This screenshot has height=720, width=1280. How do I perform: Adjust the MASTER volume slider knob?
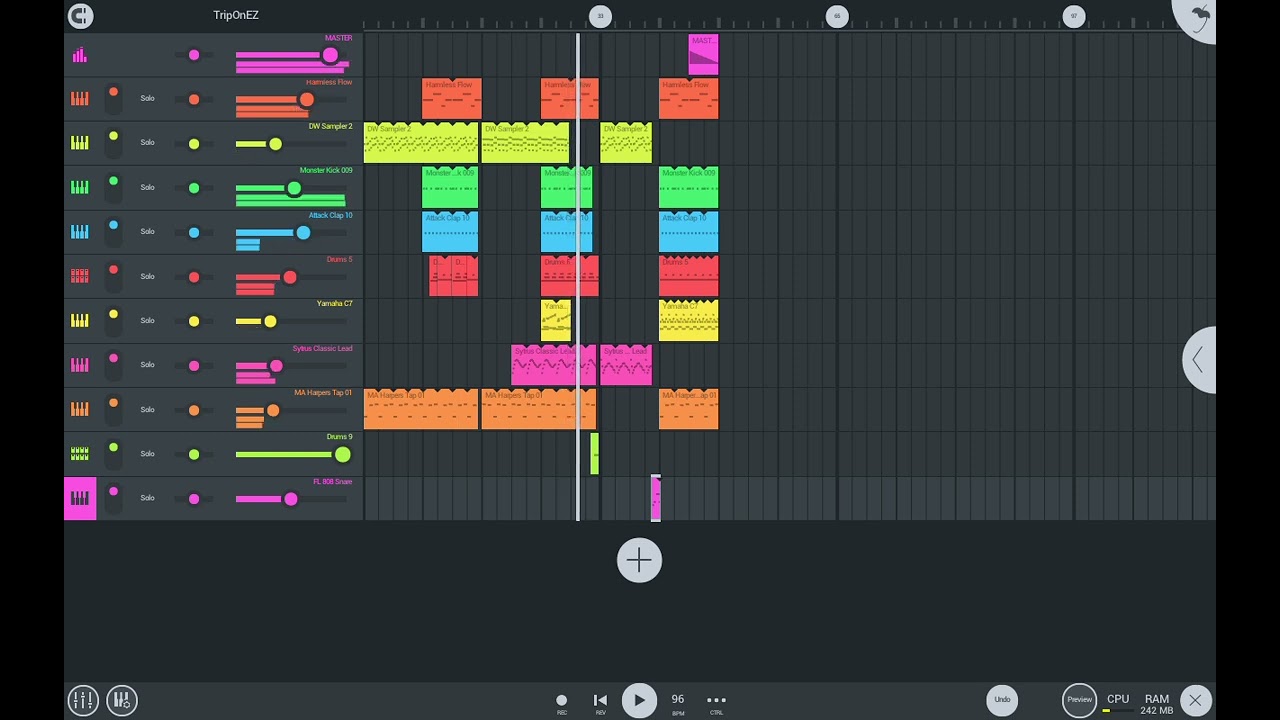pos(330,55)
